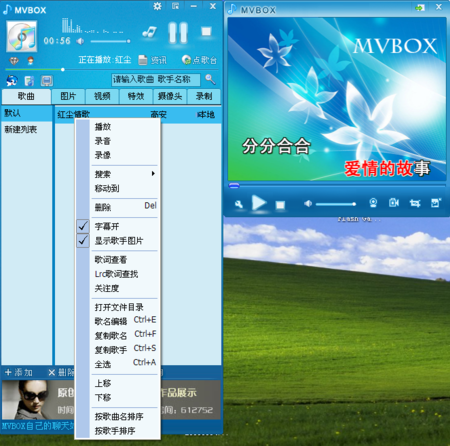Click the magnifier search icon
This screenshot has width=450, height=446.
pos(210,79)
